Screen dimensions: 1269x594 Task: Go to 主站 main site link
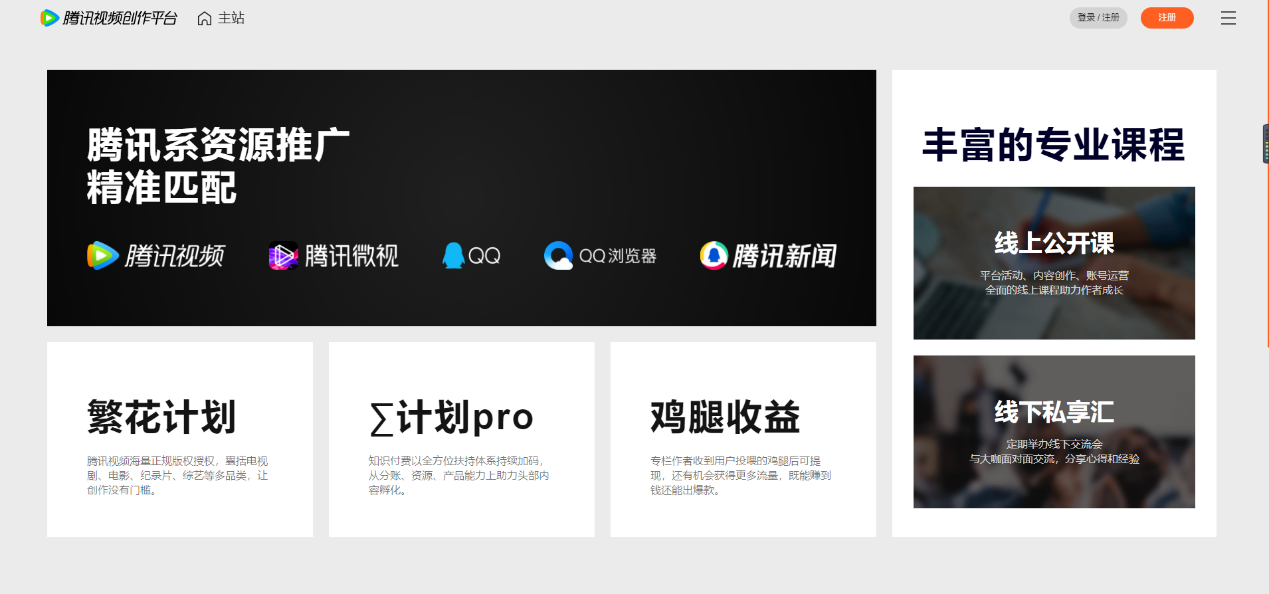[231, 18]
